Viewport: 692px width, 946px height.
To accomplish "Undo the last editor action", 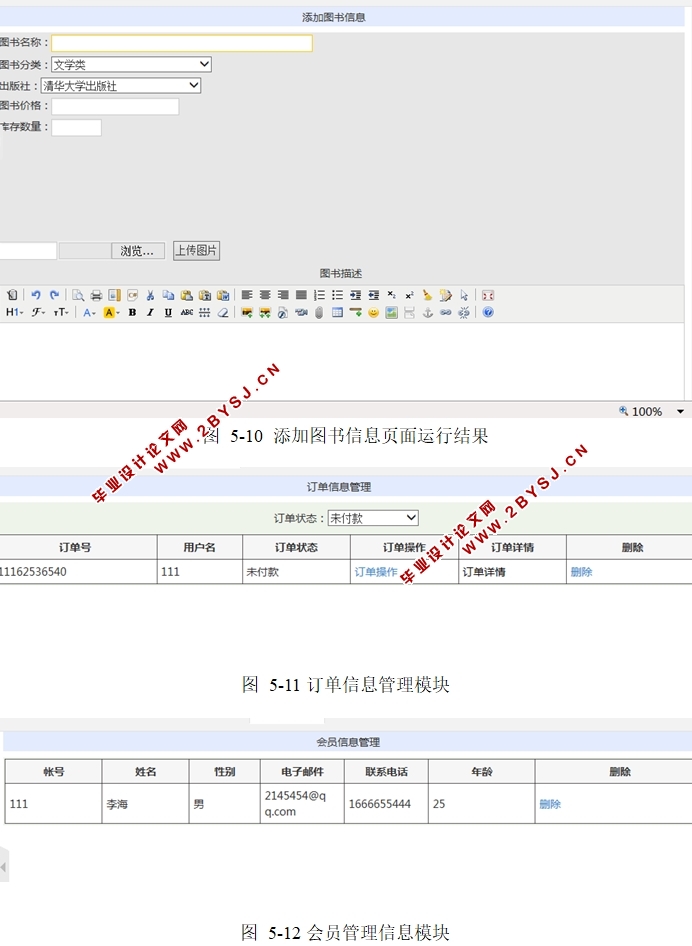I will [36, 295].
